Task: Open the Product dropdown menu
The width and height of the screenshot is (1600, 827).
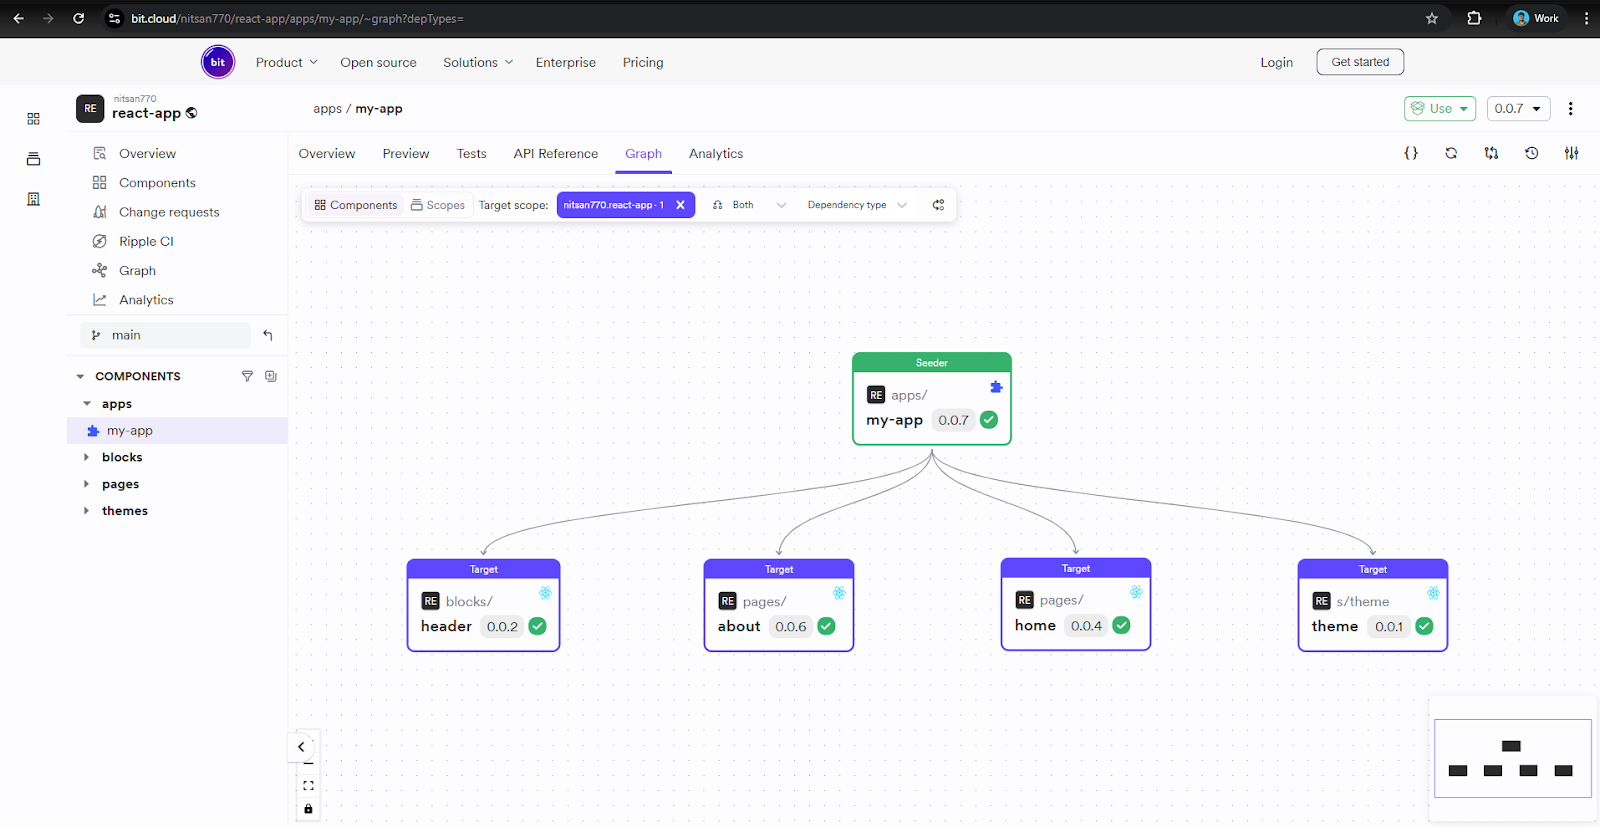Action: [286, 62]
